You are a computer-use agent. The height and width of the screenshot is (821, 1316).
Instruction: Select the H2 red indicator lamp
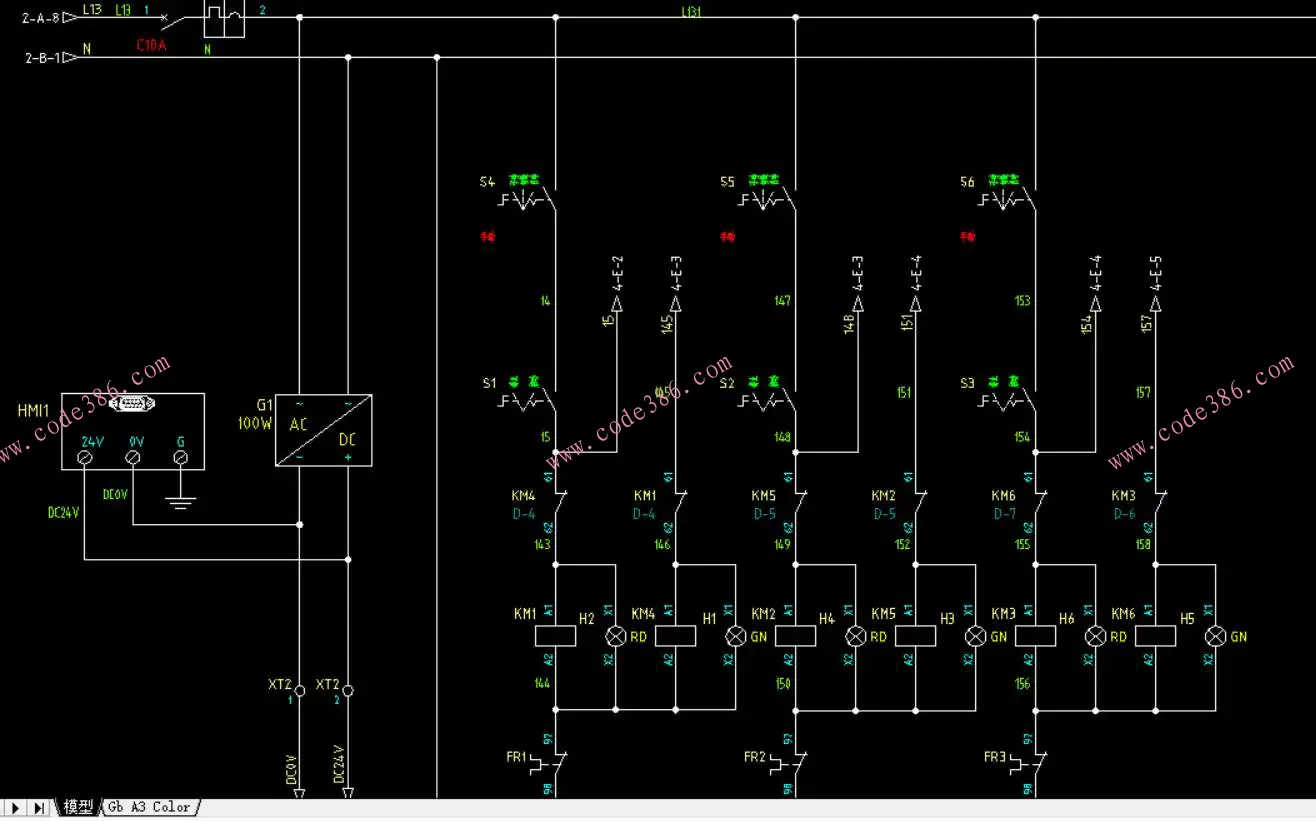tap(616, 636)
